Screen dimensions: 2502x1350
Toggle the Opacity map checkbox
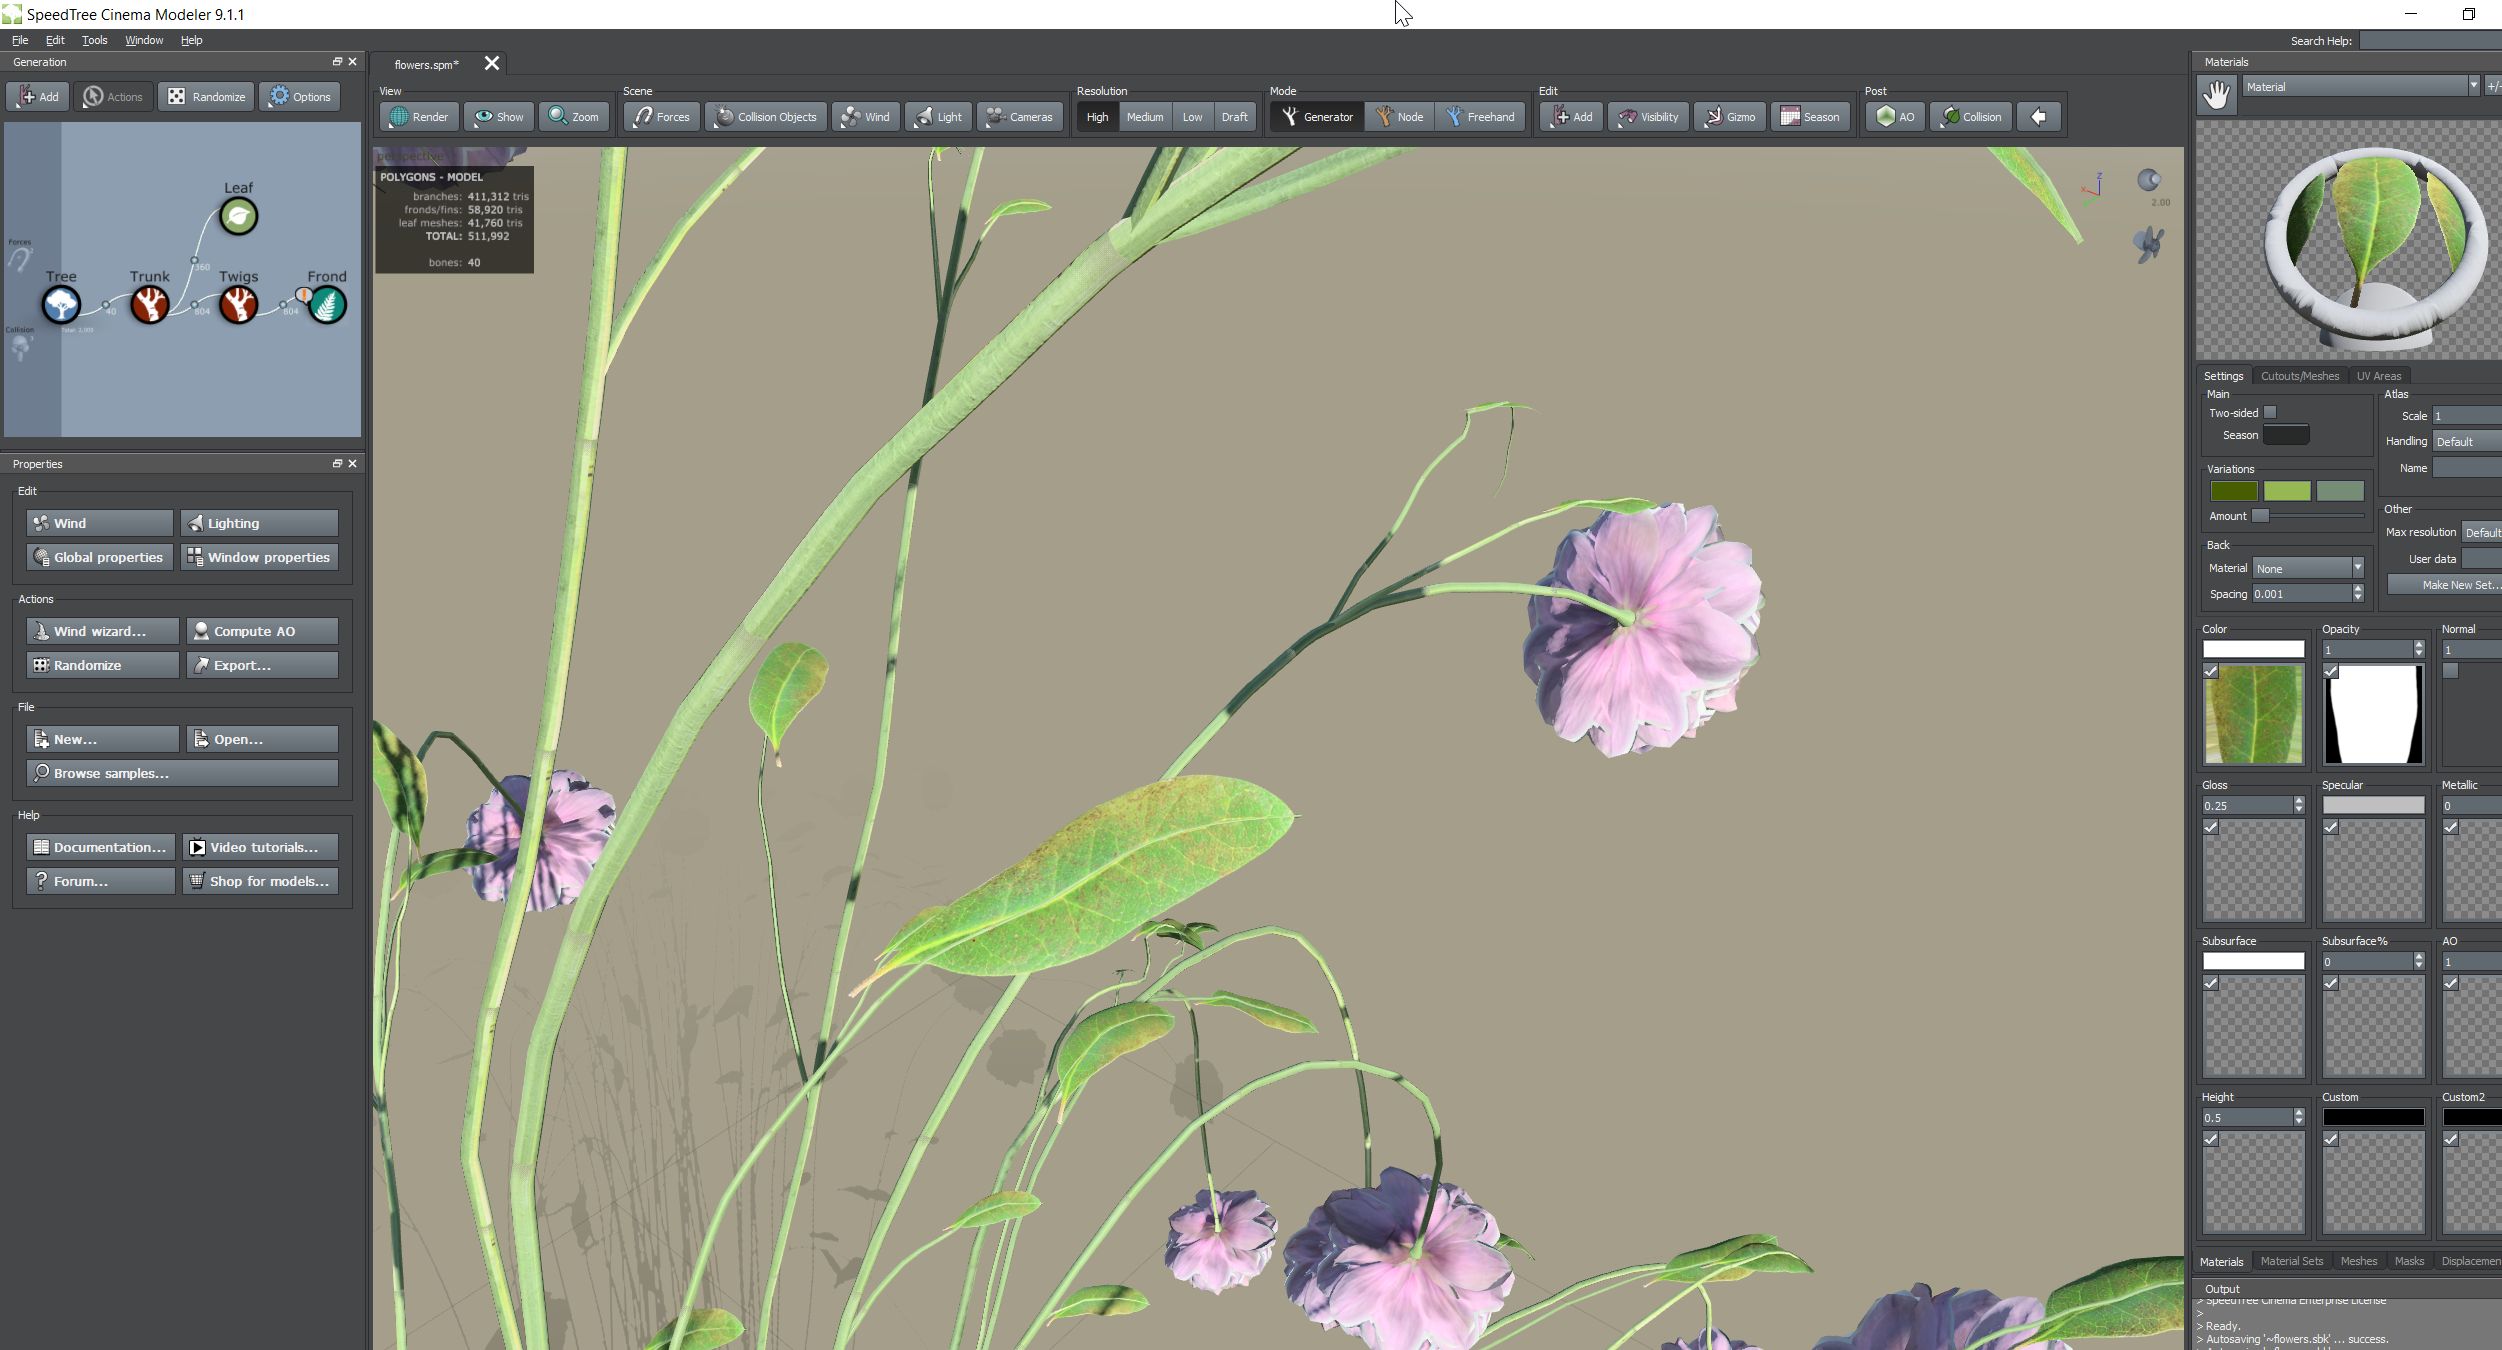[2331, 671]
